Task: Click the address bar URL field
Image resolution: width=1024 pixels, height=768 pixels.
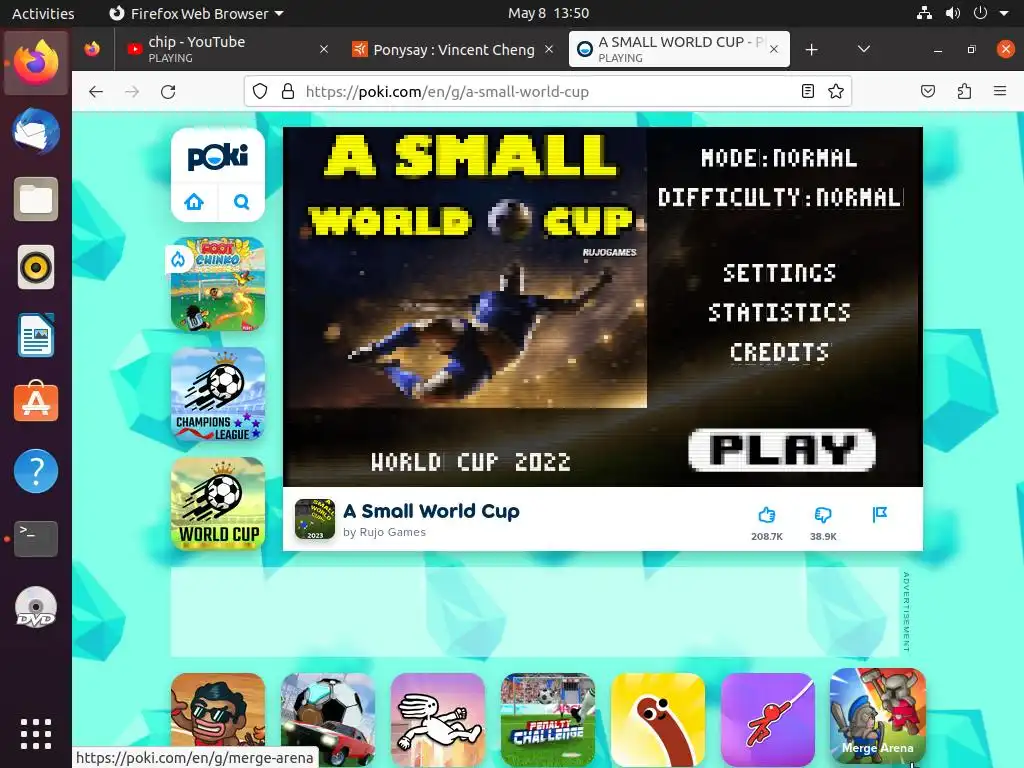Action: pos(549,91)
